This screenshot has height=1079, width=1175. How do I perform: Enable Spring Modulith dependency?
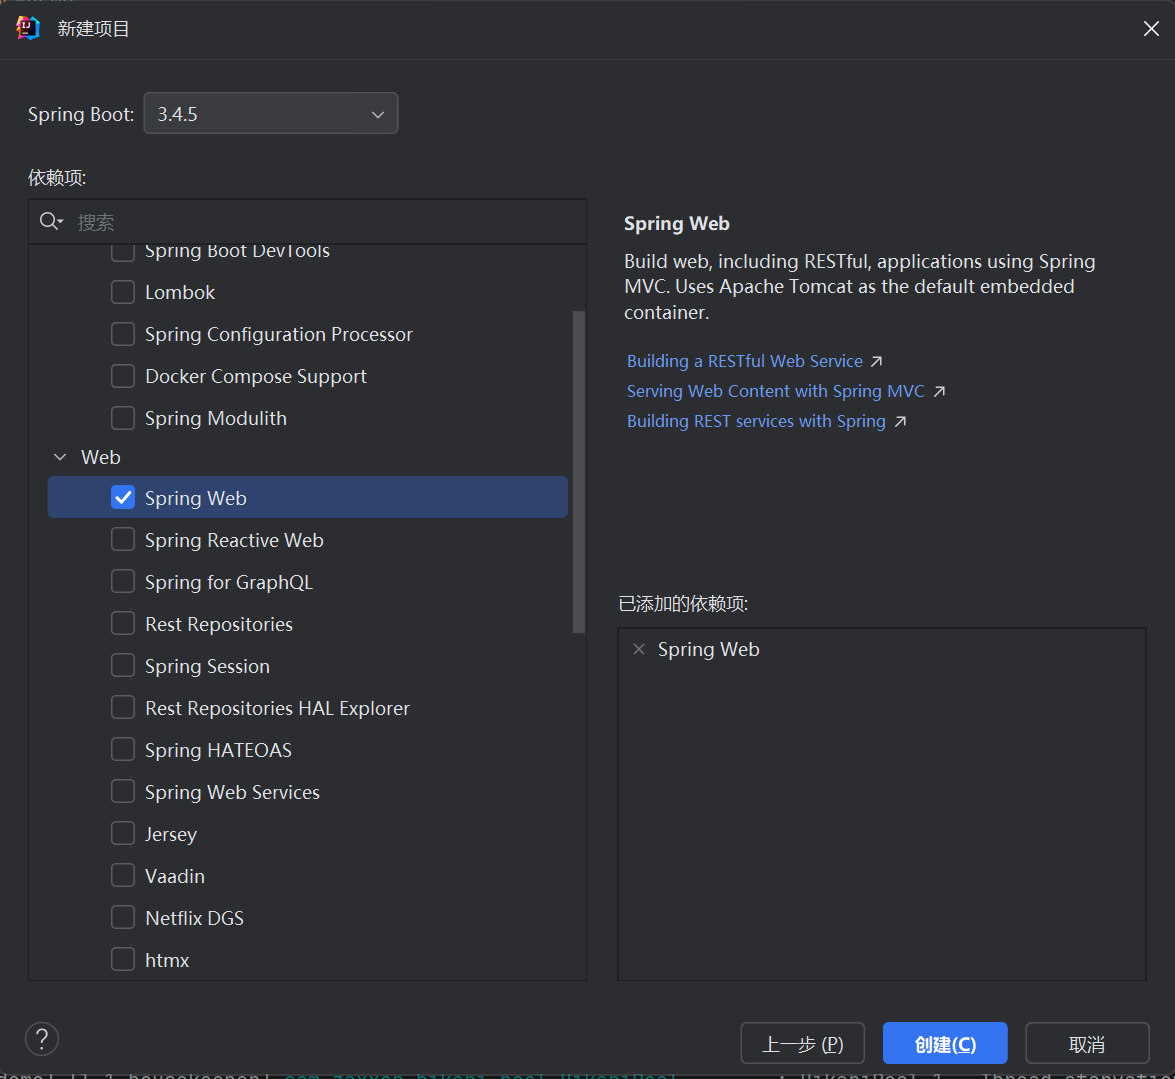[x=123, y=417]
